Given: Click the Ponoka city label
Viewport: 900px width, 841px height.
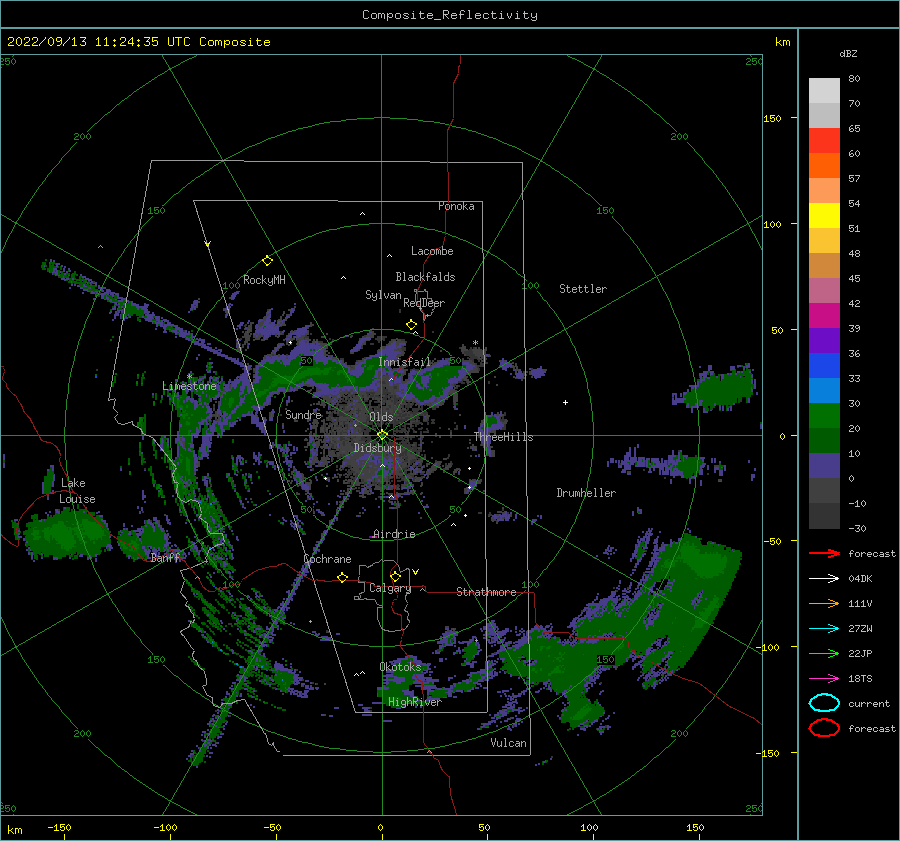Looking at the screenshot, I should click(456, 206).
